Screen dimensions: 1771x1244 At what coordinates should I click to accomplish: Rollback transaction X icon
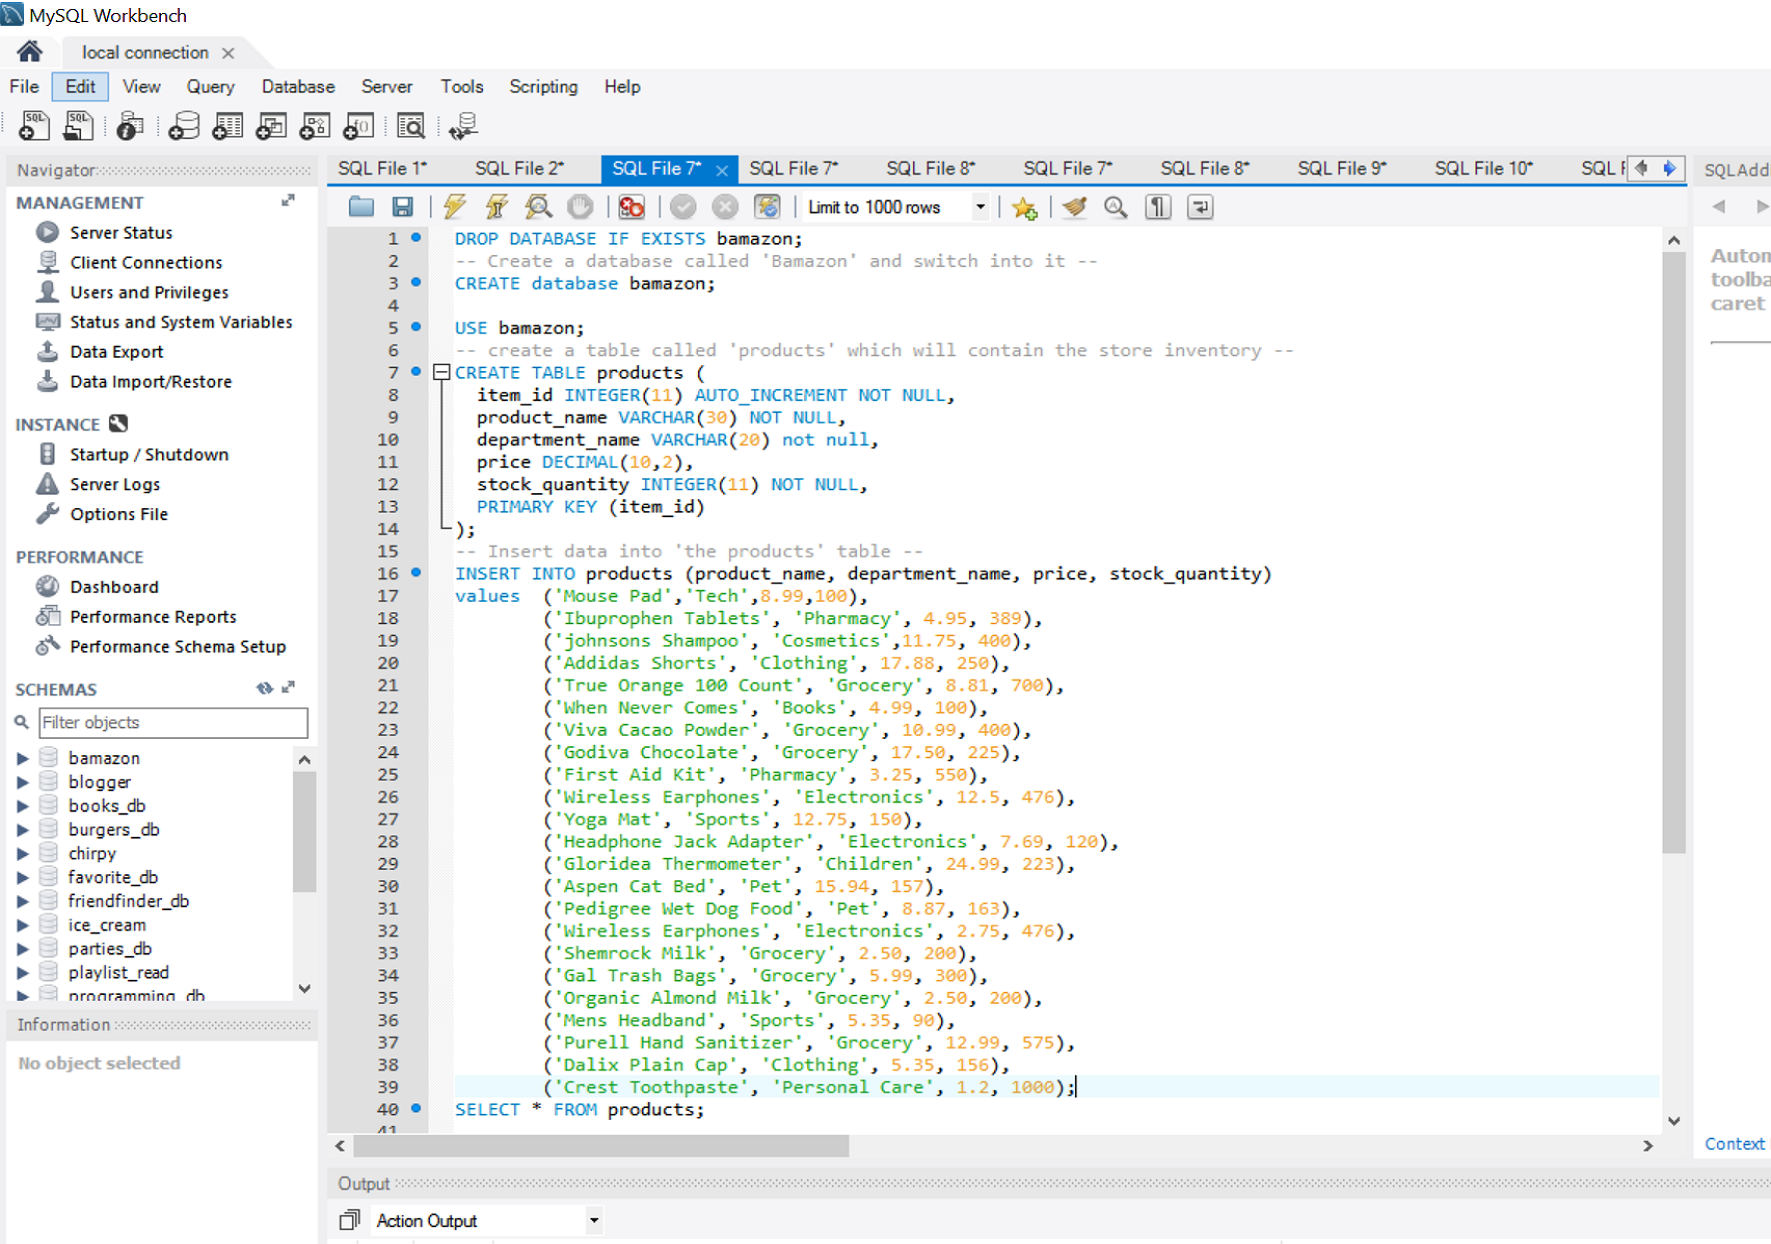click(x=725, y=207)
